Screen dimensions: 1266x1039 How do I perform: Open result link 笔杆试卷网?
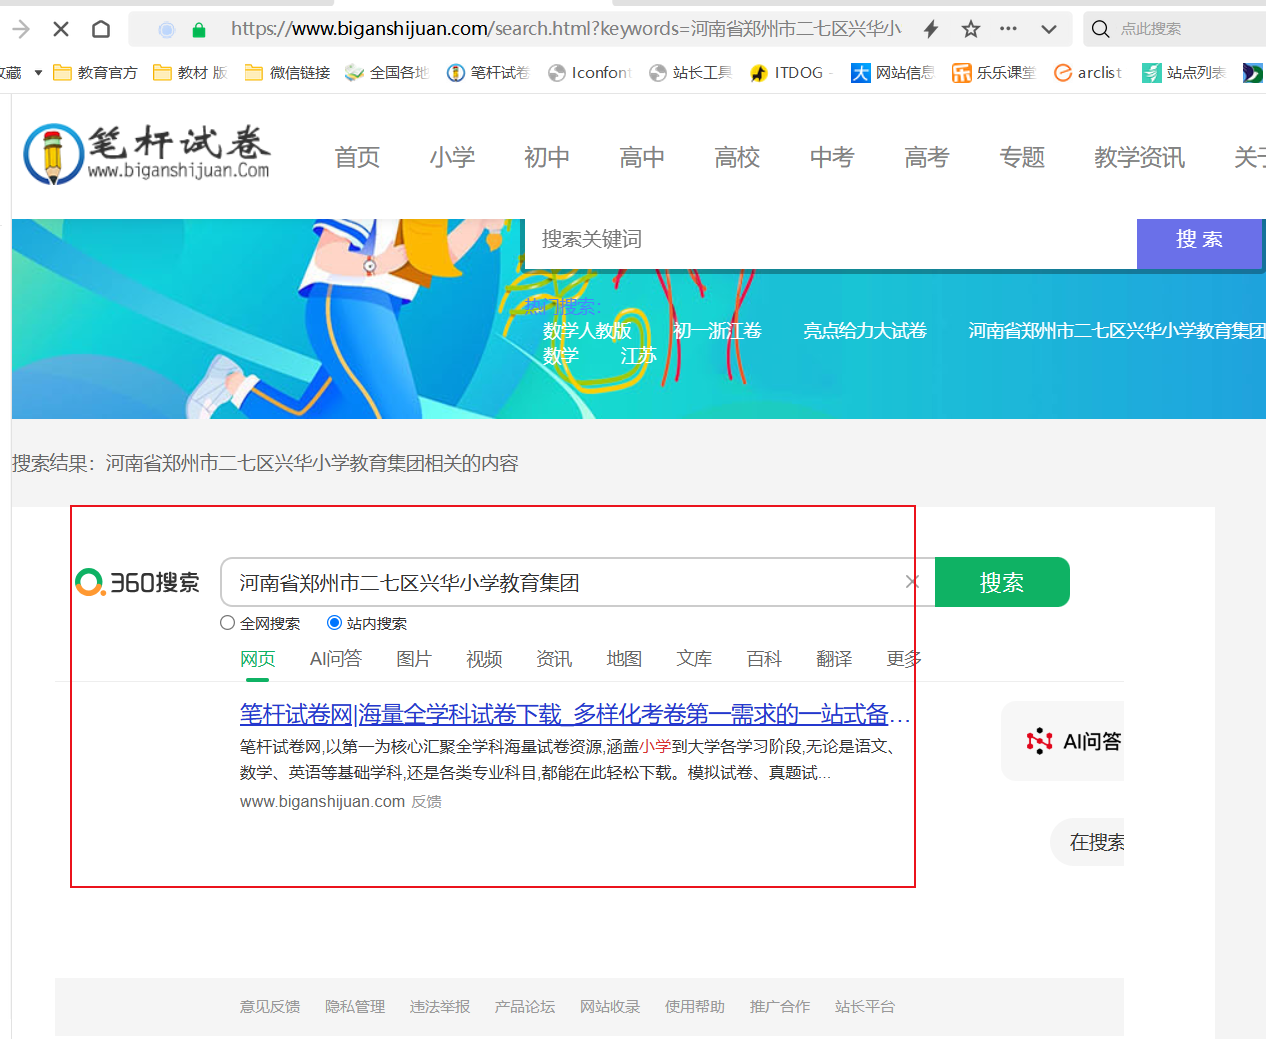[575, 714]
